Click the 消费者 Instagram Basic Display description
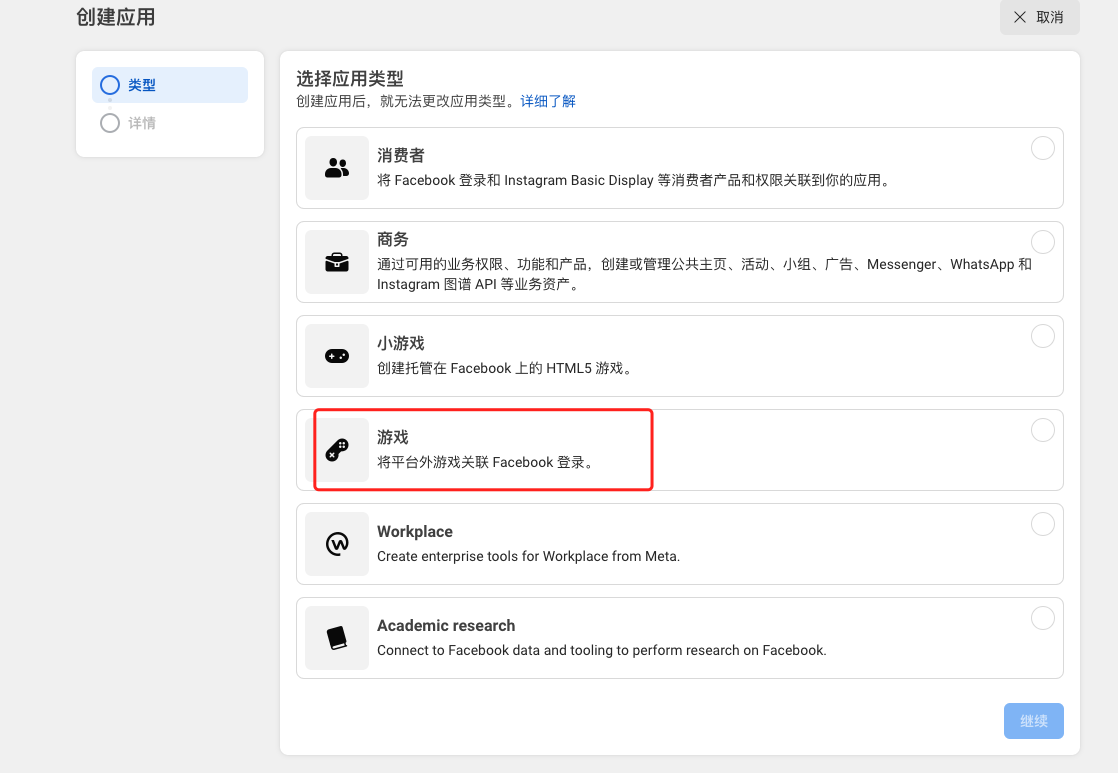Screen dimensions: 1118x773 click(634, 180)
